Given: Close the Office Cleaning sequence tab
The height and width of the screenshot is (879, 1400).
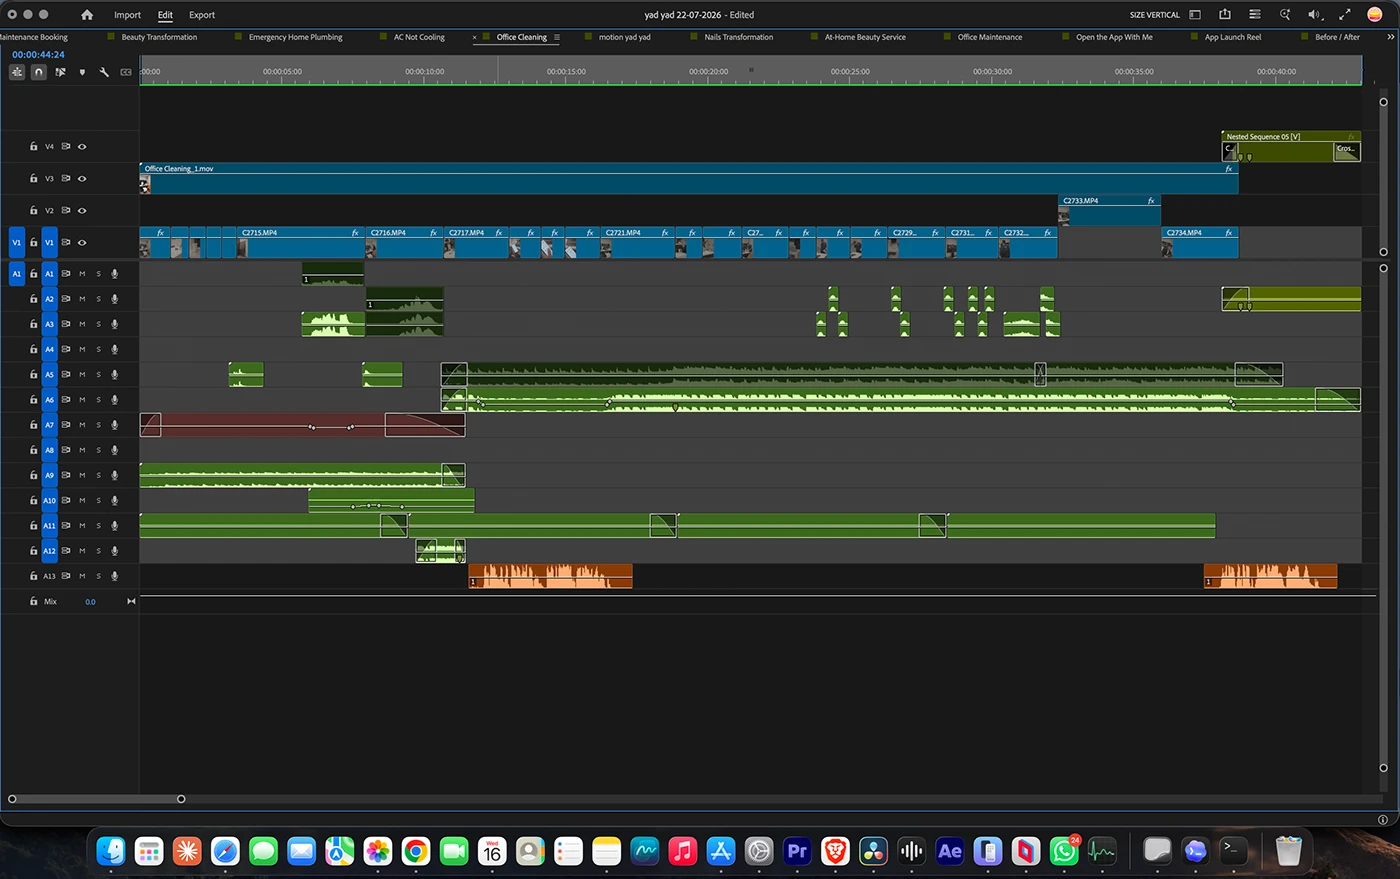Looking at the screenshot, I should click(474, 37).
